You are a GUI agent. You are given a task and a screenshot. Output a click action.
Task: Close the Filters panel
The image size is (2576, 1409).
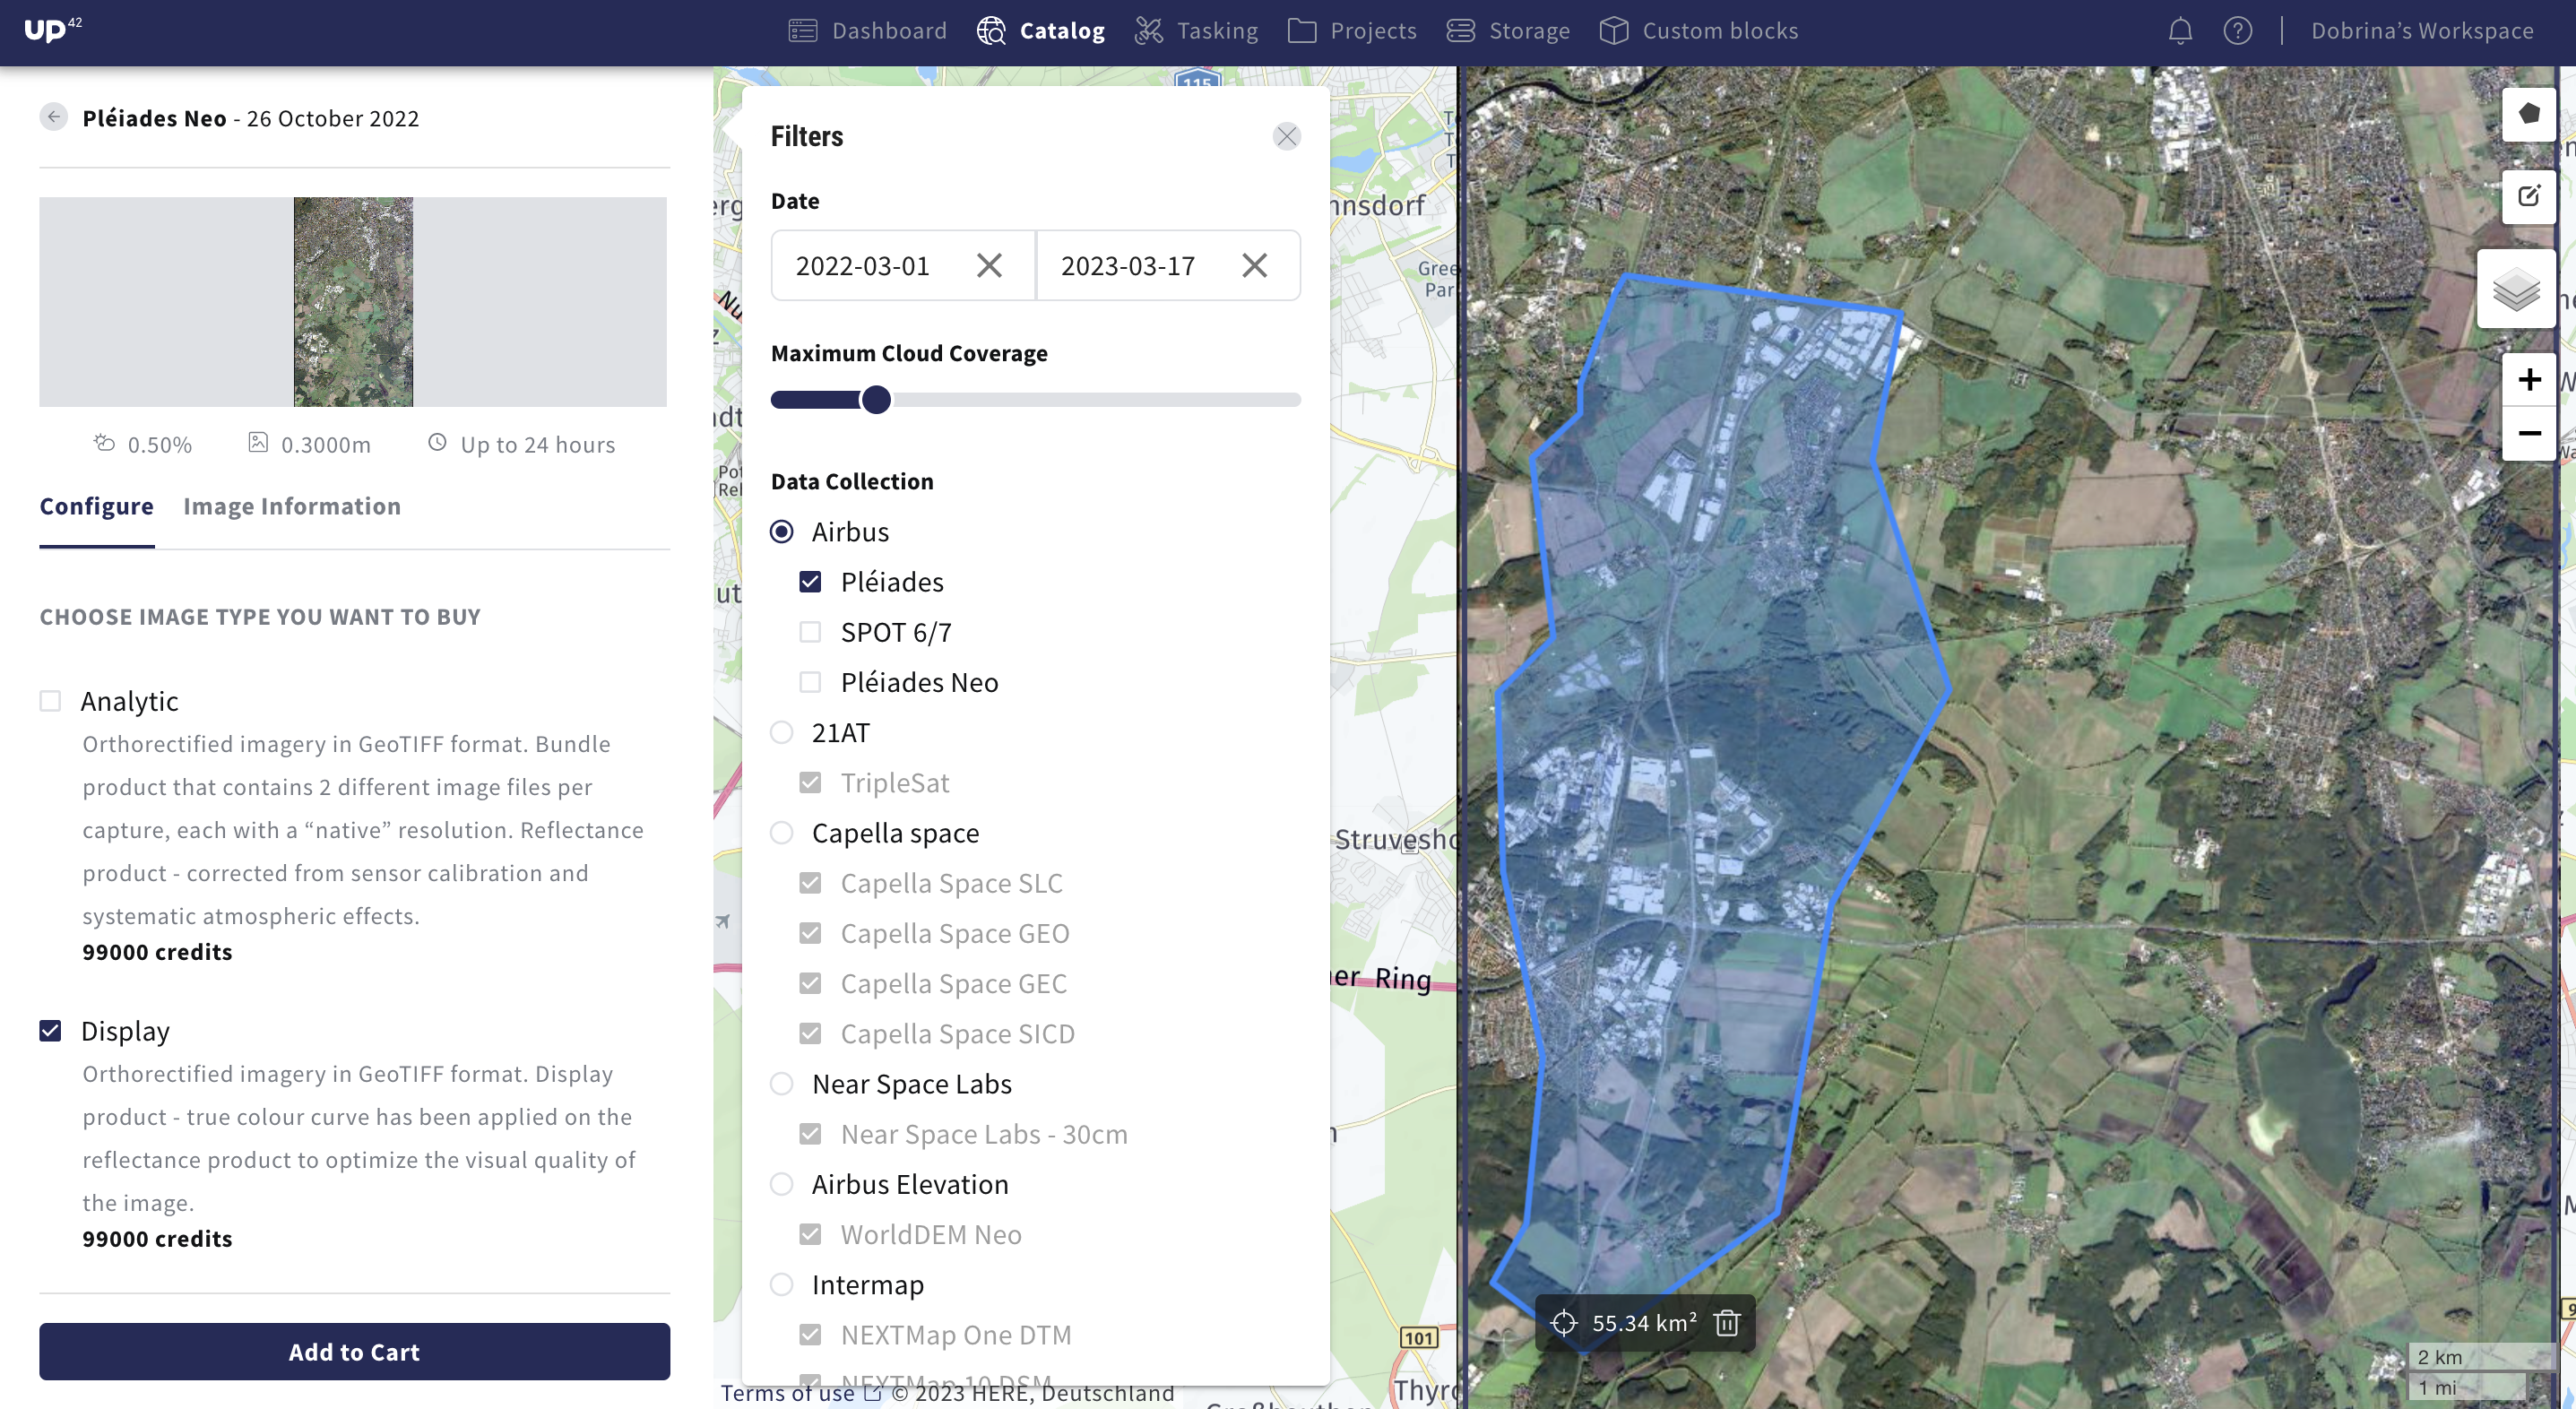[x=1286, y=136]
